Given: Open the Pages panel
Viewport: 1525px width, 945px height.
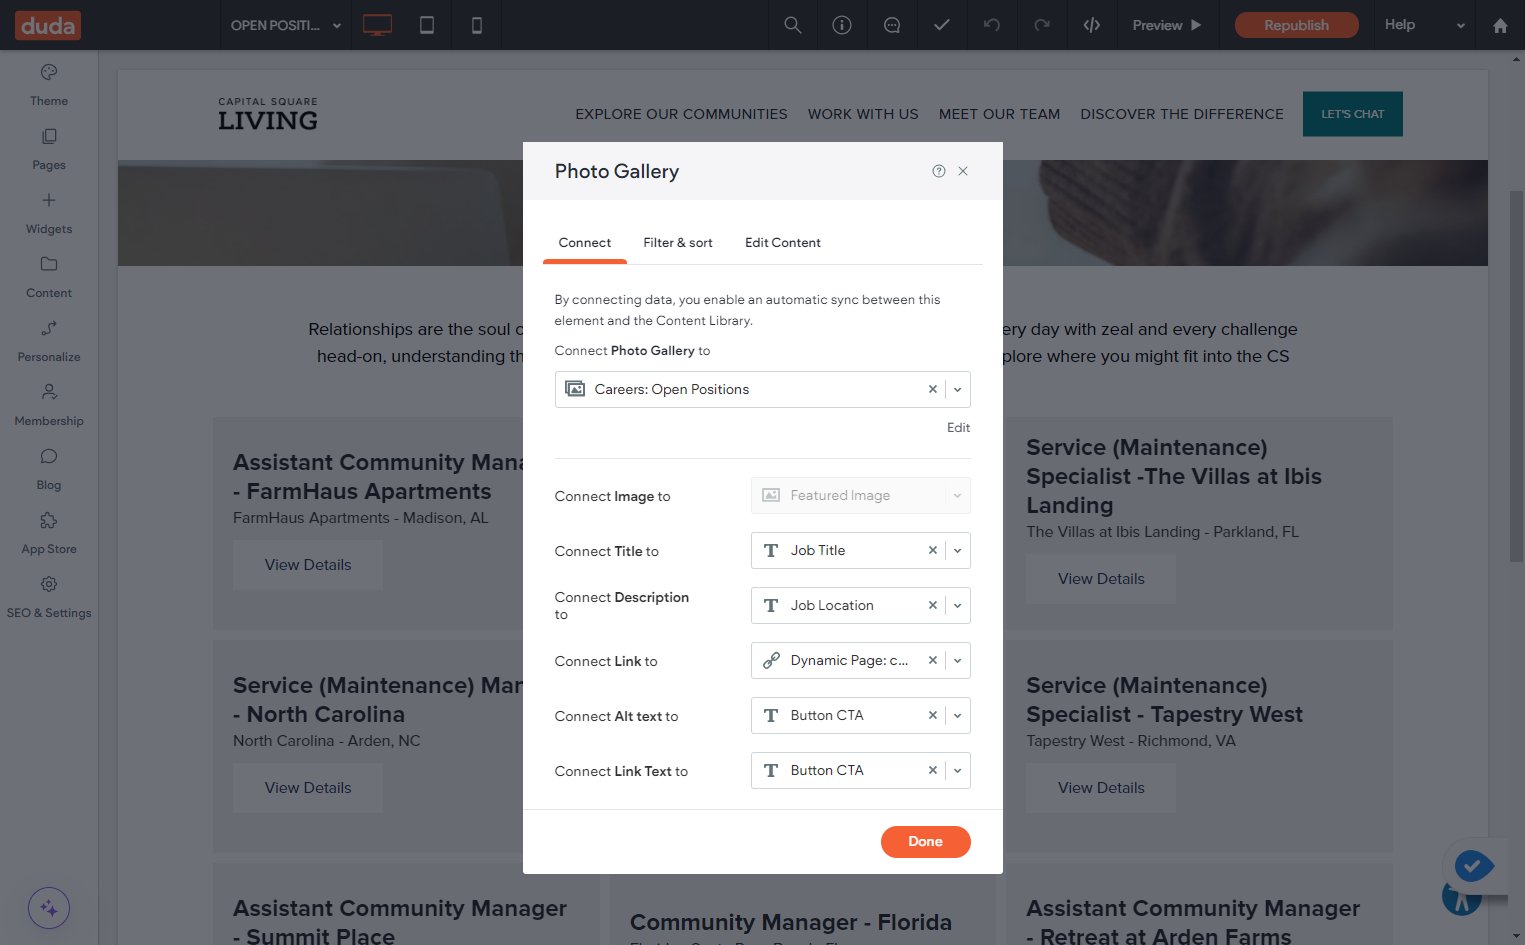Looking at the screenshot, I should pos(49,149).
